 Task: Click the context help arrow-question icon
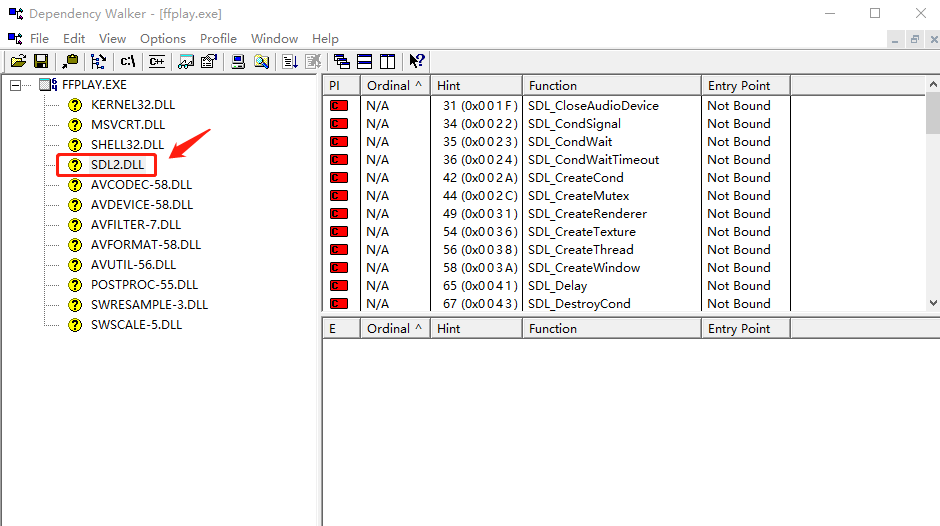(x=417, y=61)
